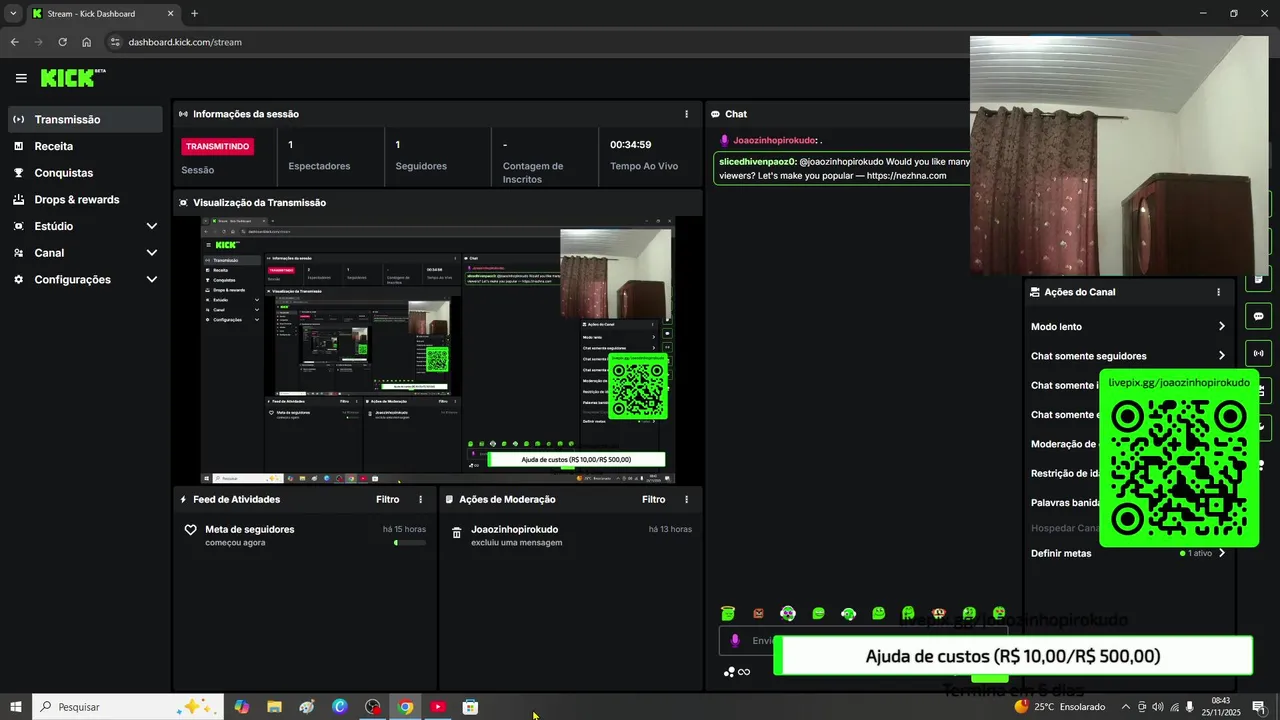
Task: Click the Restrição de idade row
Action: point(1066,474)
